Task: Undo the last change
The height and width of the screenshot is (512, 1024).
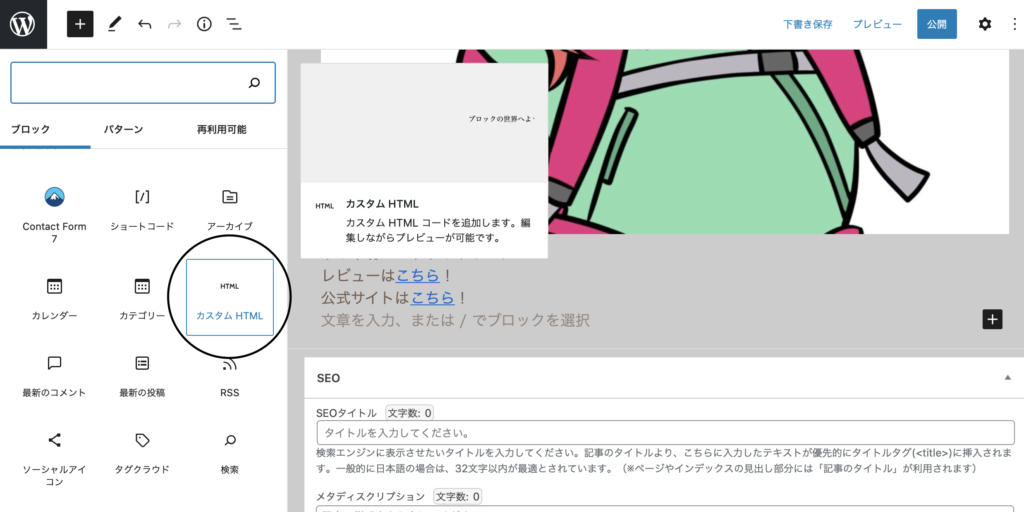Action: coord(144,24)
